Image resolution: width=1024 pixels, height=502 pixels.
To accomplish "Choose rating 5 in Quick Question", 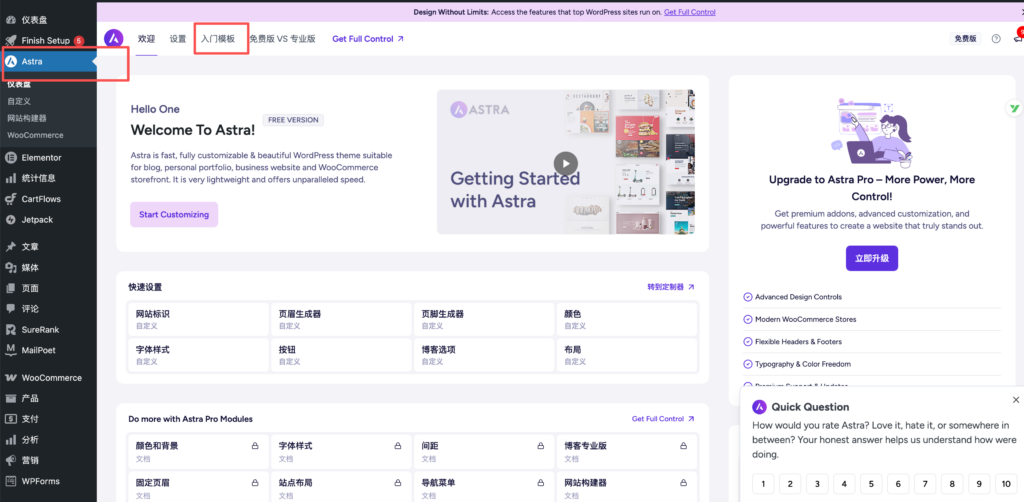I will [871, 484].
